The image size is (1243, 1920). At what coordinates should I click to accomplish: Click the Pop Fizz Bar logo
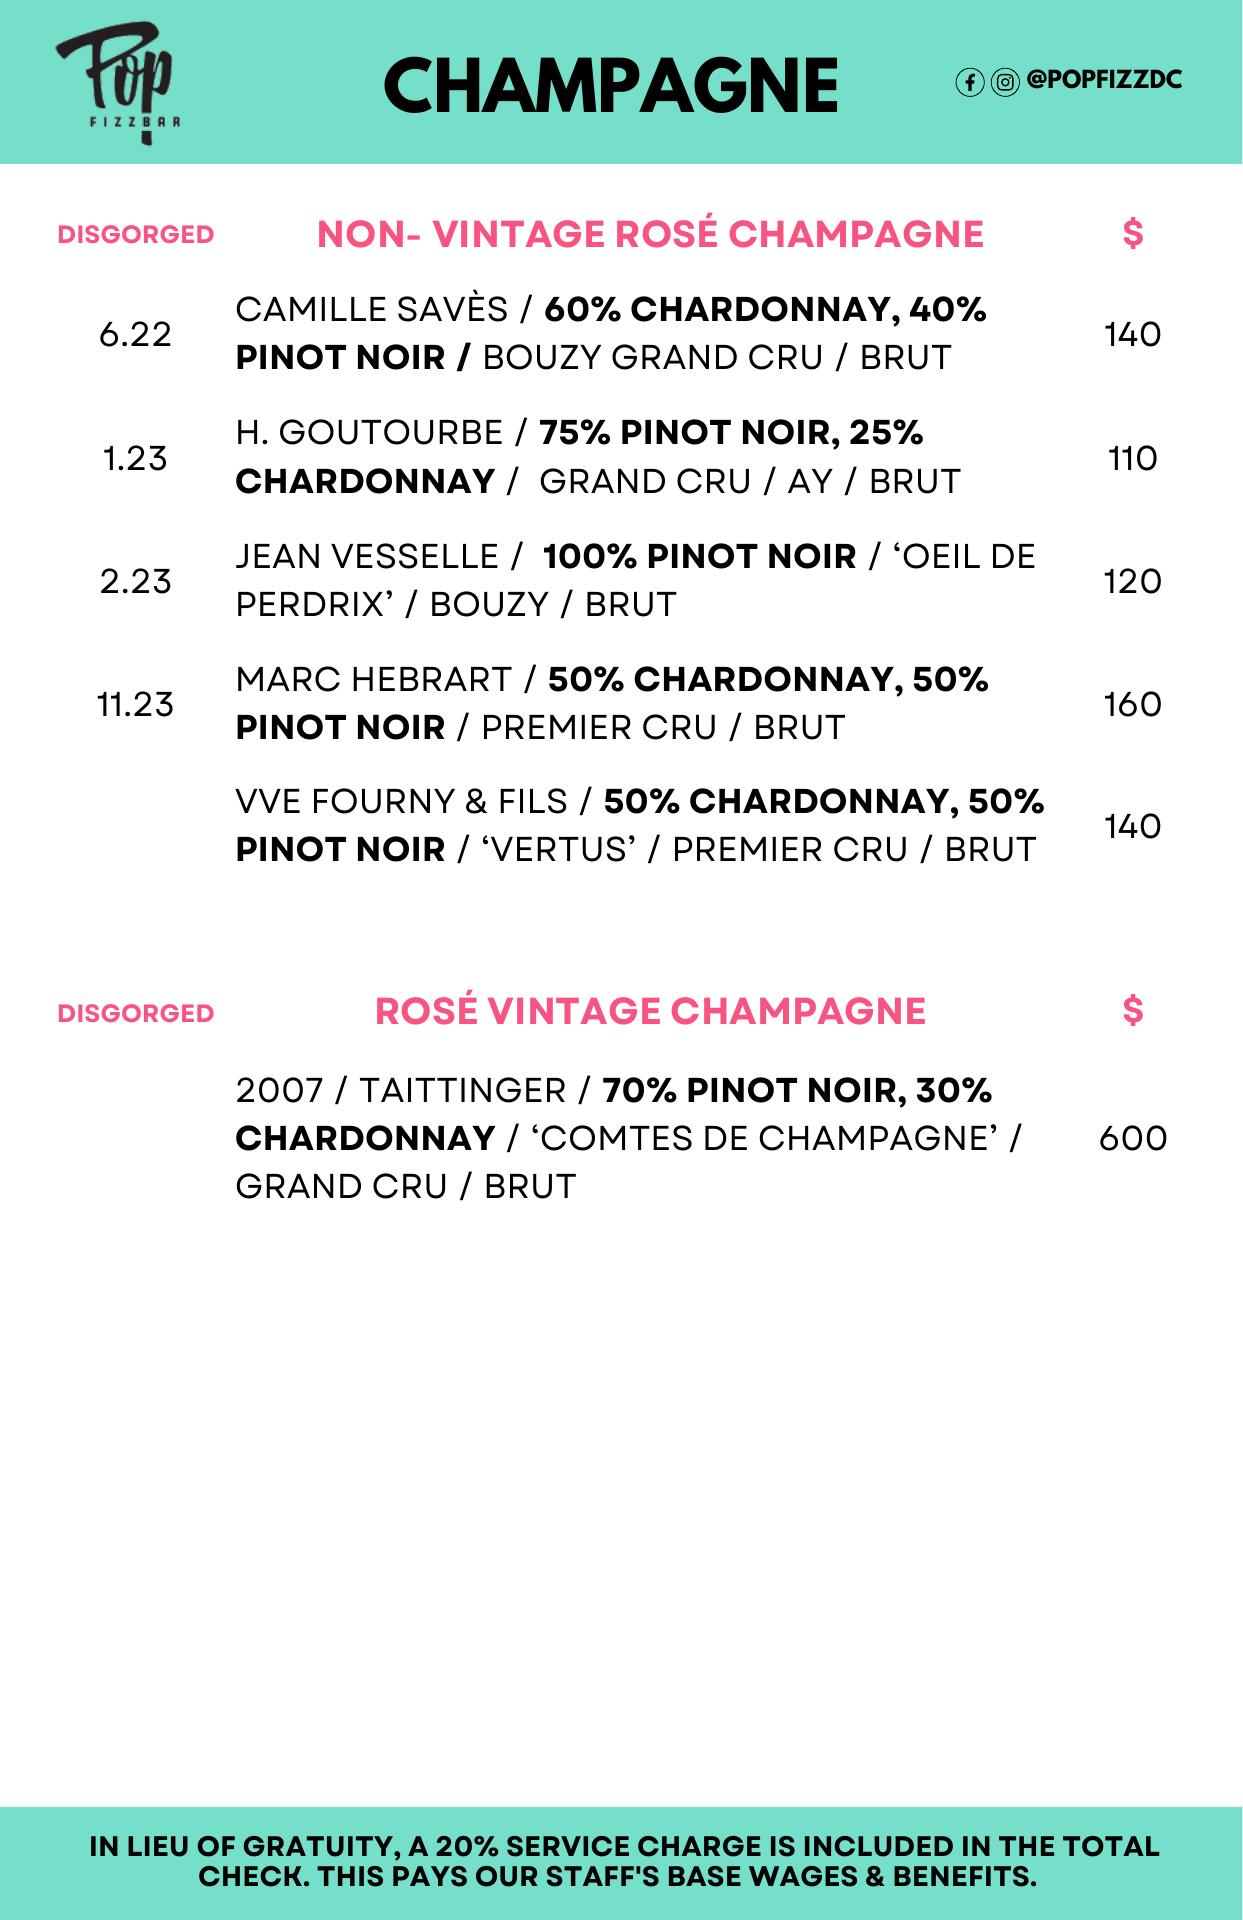(119, 85)
